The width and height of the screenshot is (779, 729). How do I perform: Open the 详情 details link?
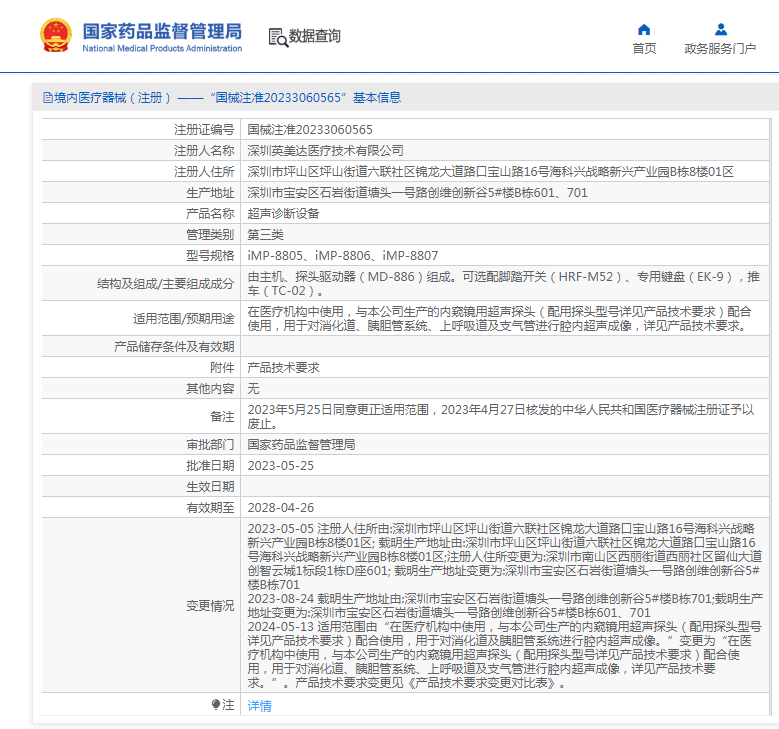point(259,706)
